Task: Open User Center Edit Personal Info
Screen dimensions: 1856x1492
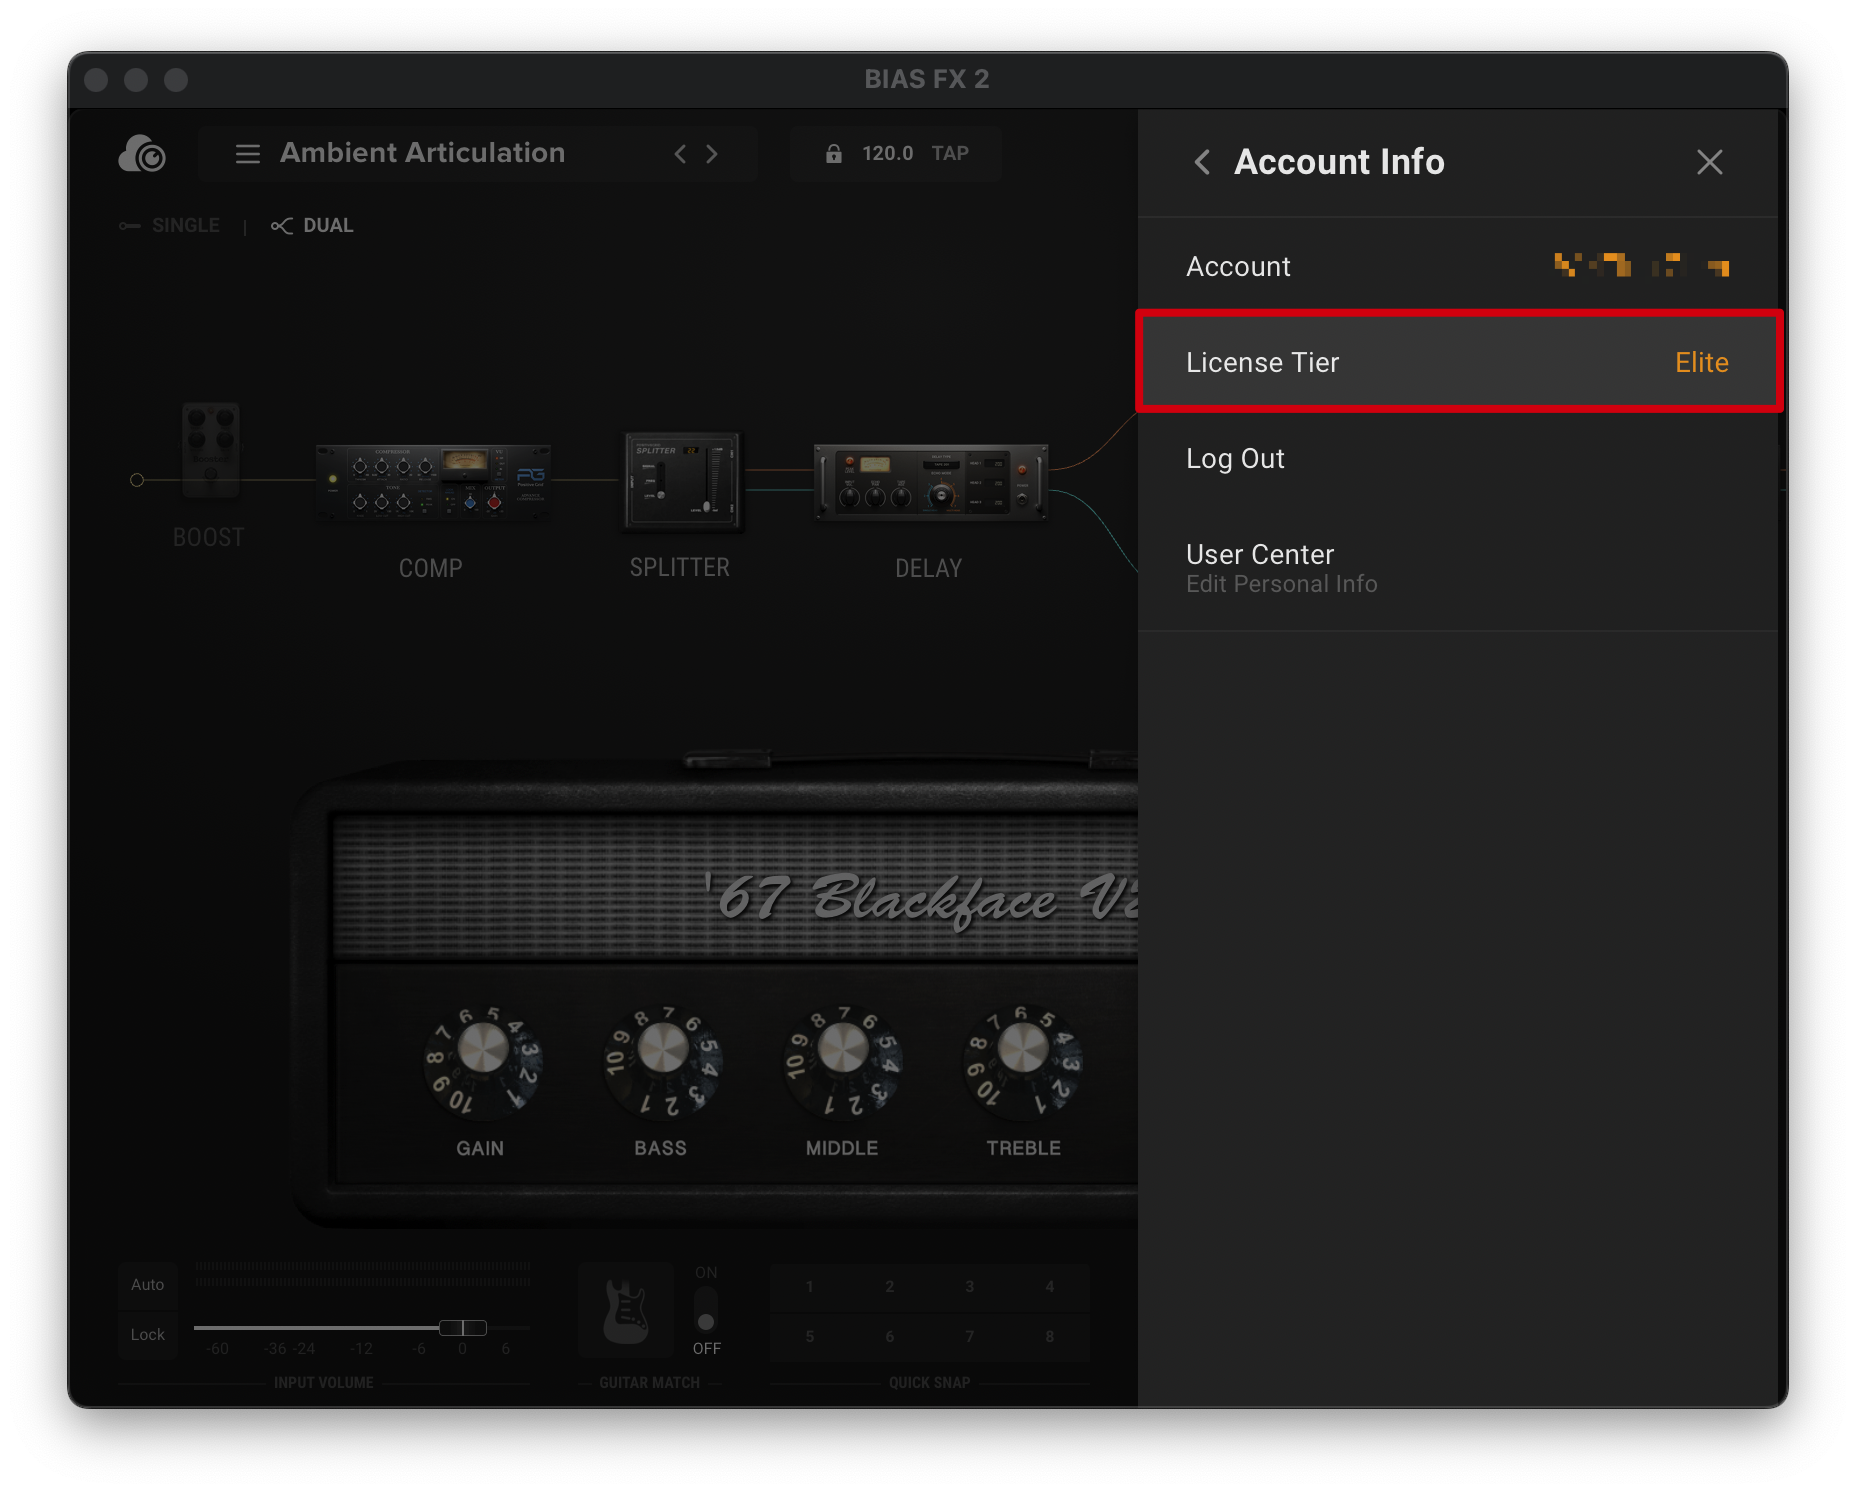Action: tap(1458, 568)
